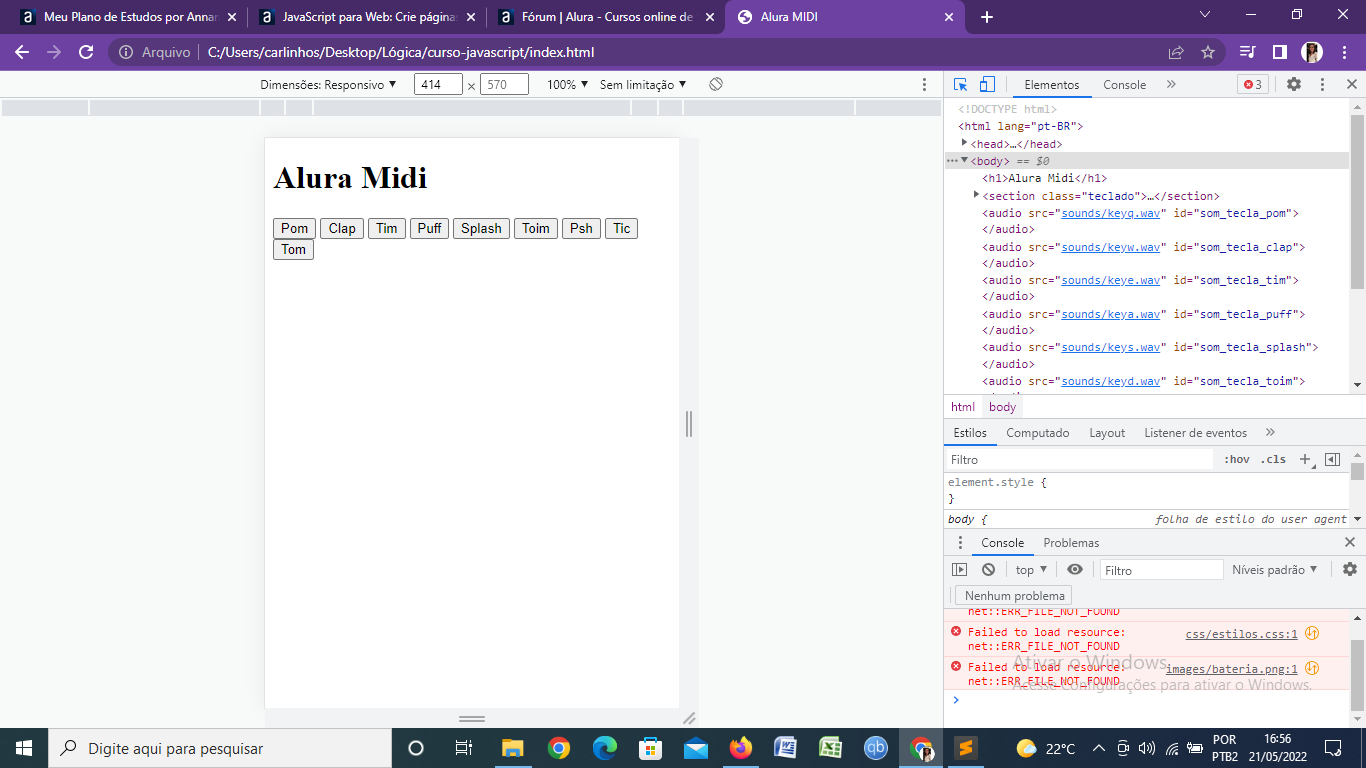The width and height of the screenshot is (1366, 768).
Task: Open the Layout tab
Action: (x=1107, y=433)
